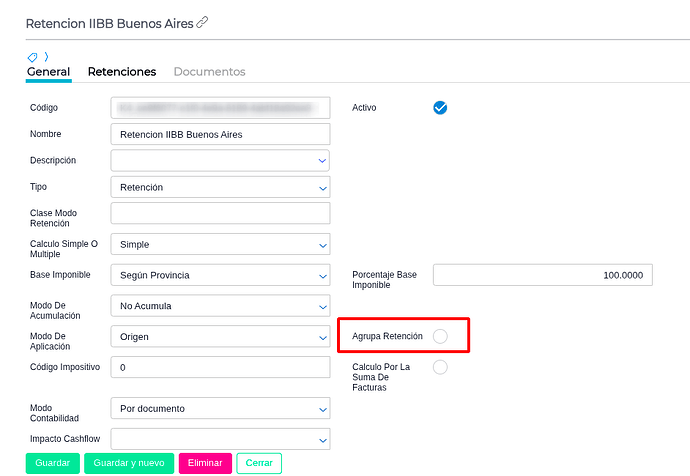Toggle Calculo Por La Suma De Facturas
The height and width of the screenshot is (476, 690).
tap(440, 368)
